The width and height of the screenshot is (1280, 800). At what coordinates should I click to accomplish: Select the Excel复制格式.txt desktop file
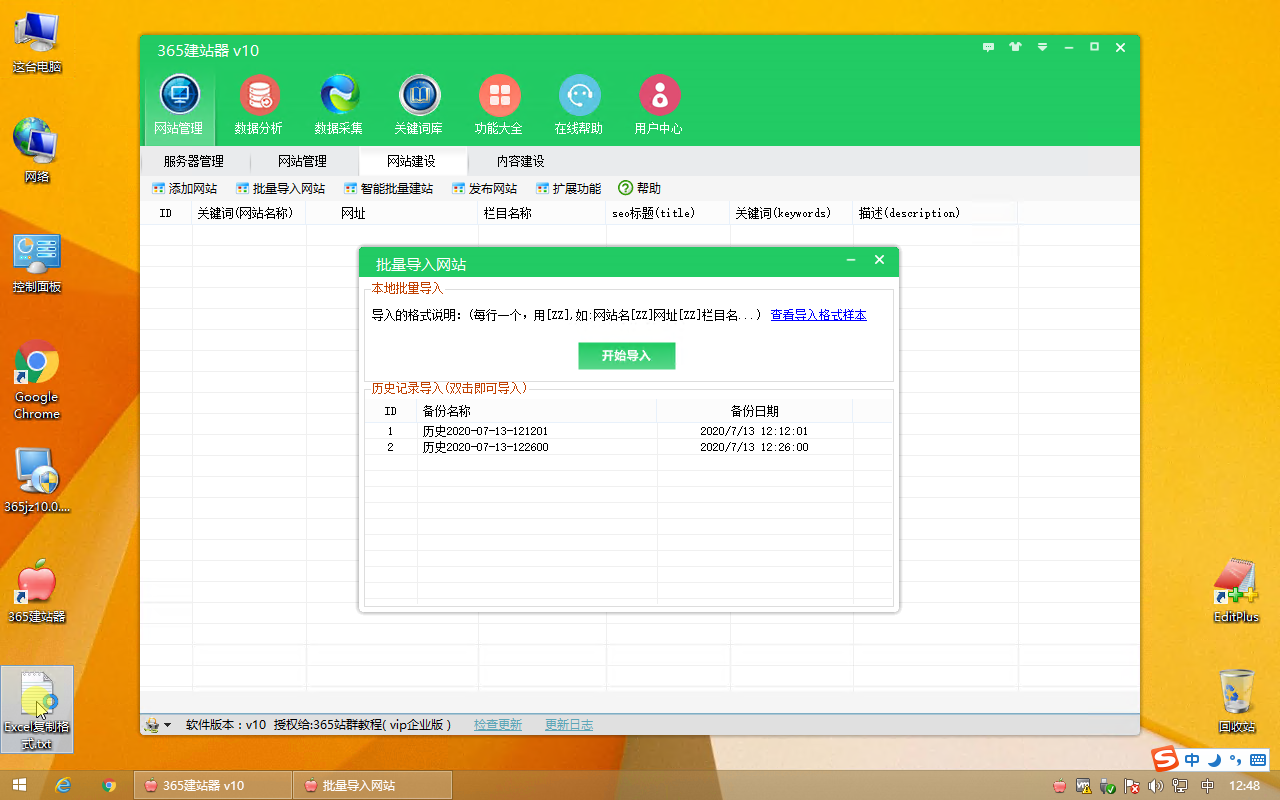point(37,709)
